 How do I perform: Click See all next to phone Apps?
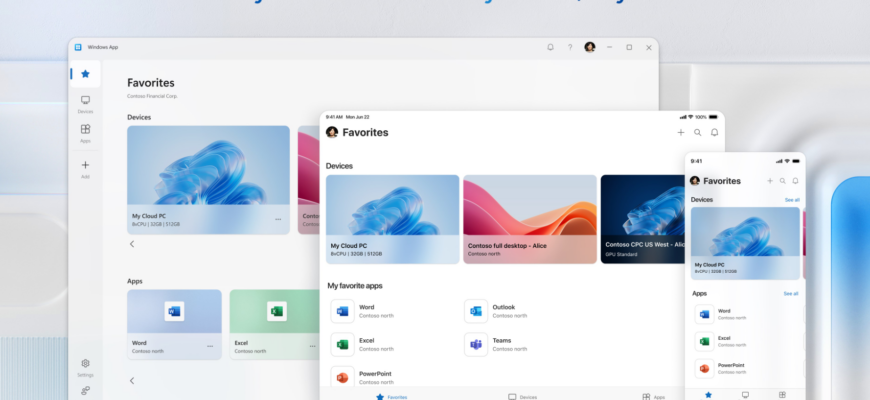click(791, 293)
